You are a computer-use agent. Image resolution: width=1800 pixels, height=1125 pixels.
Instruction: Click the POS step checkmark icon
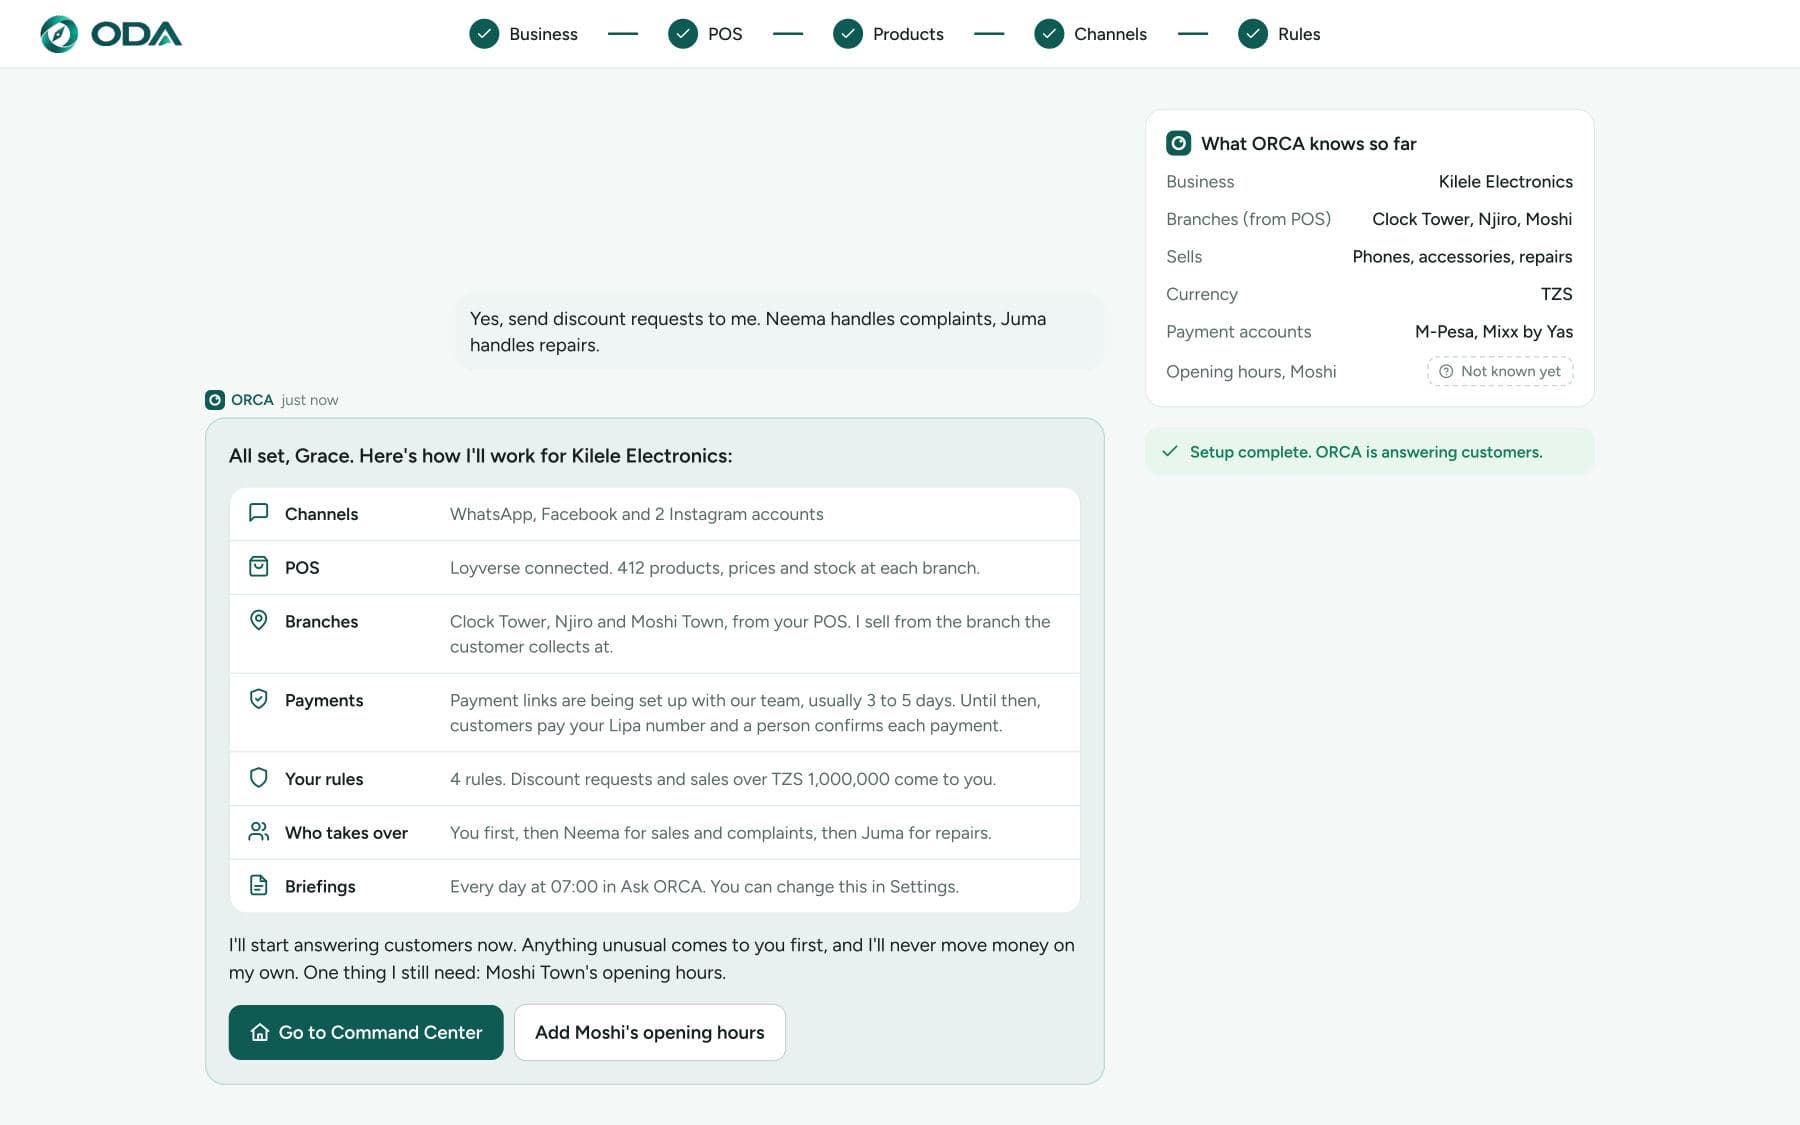click(x=683, y=34)
